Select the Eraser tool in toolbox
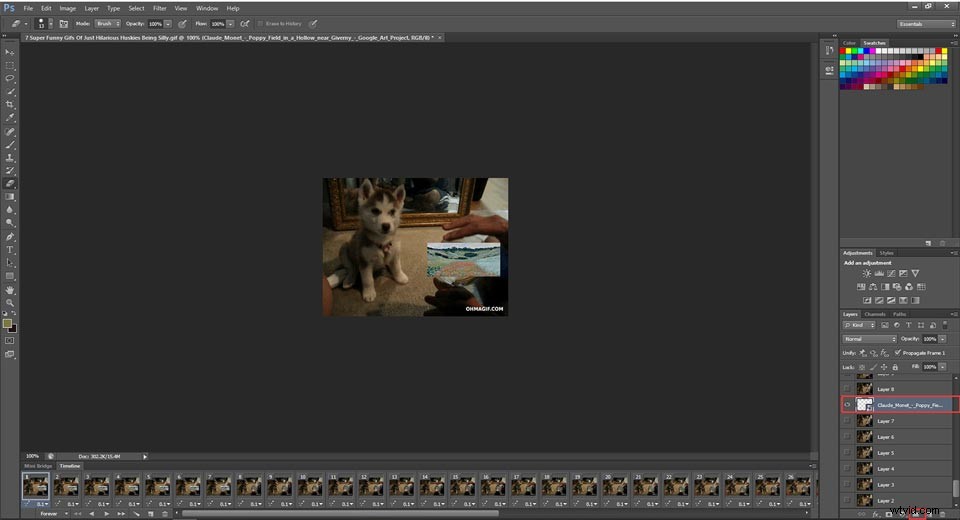Viewport: 960px width, 520px height. pos(10,184)
